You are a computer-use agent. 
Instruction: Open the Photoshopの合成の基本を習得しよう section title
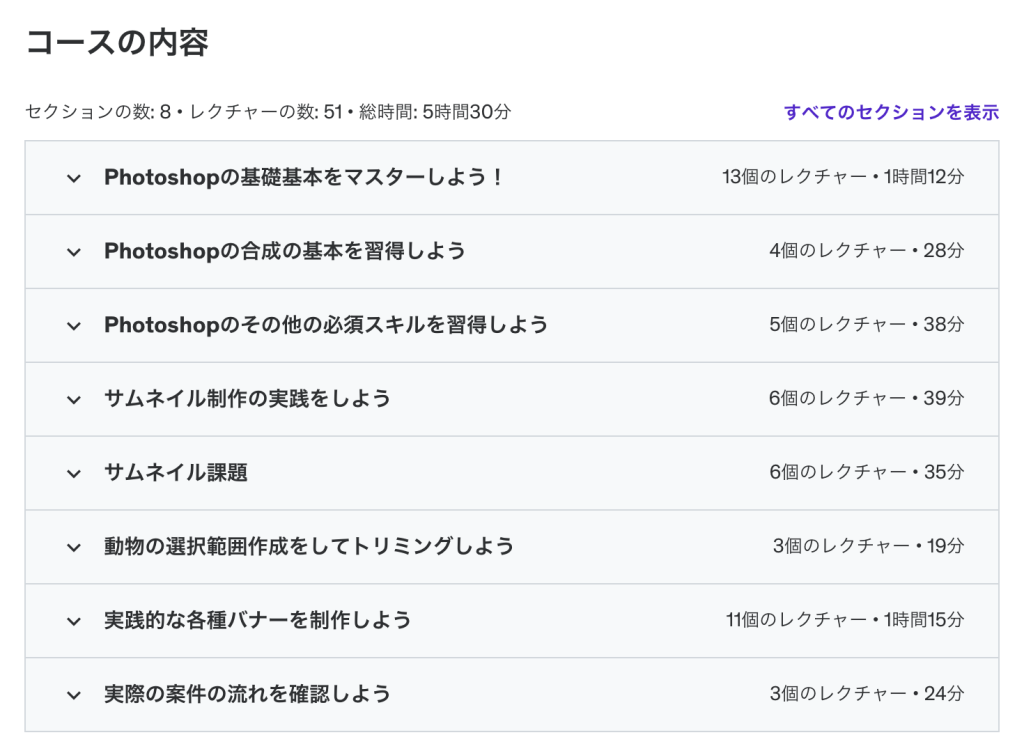tap(285, 251)
